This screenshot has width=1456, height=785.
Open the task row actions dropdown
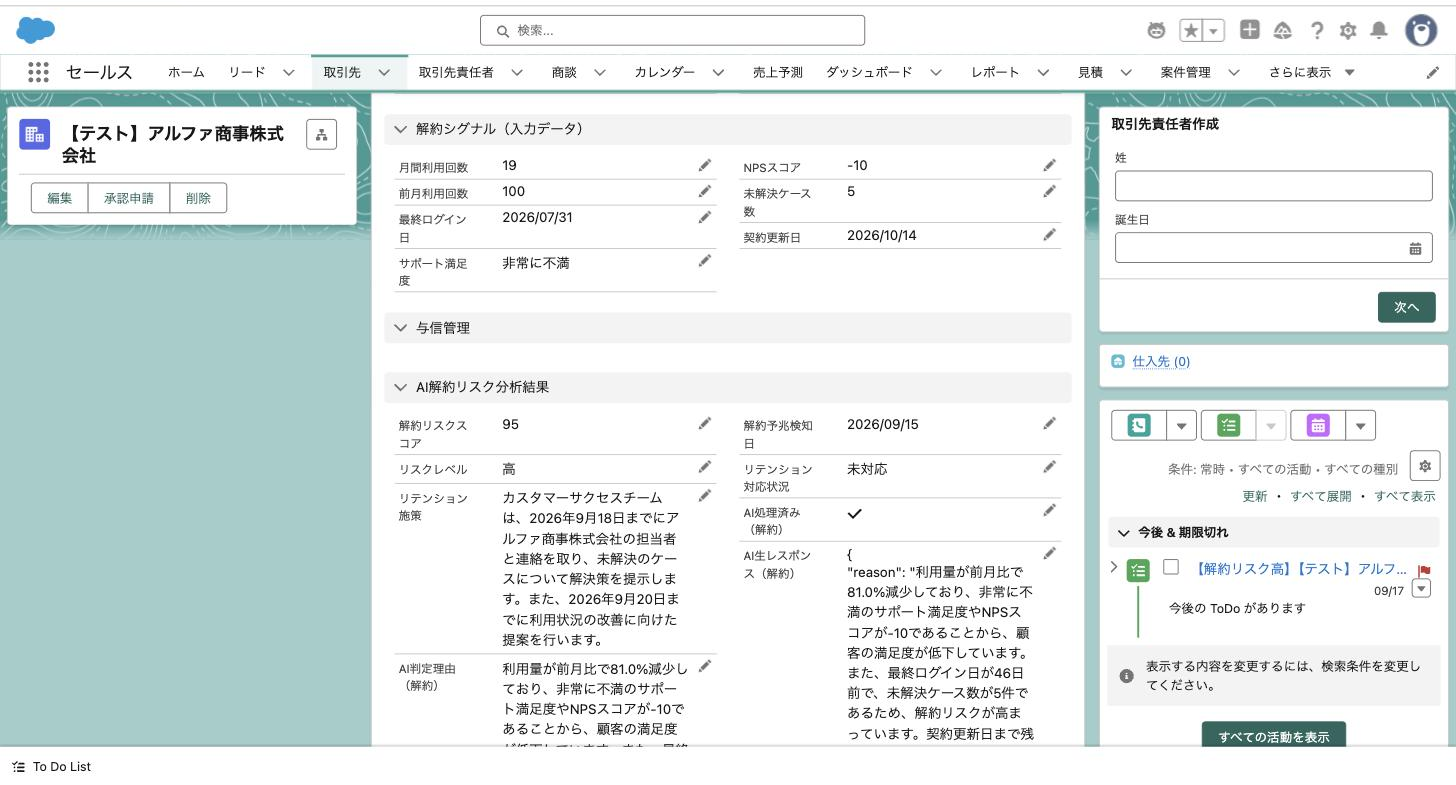tap(1420, 588)
